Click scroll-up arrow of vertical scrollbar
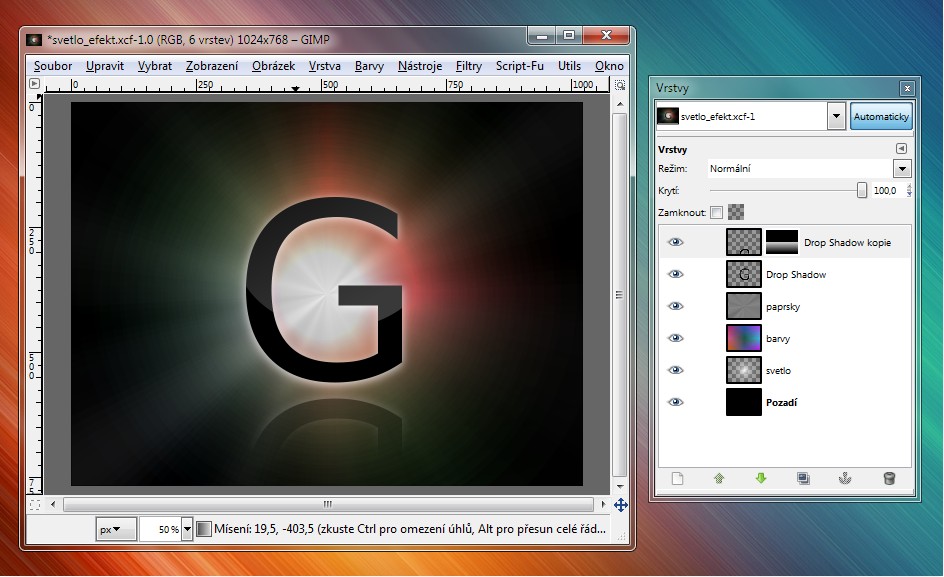The width and height of the screenshot is (944, 577). click(x=620, y=104)
